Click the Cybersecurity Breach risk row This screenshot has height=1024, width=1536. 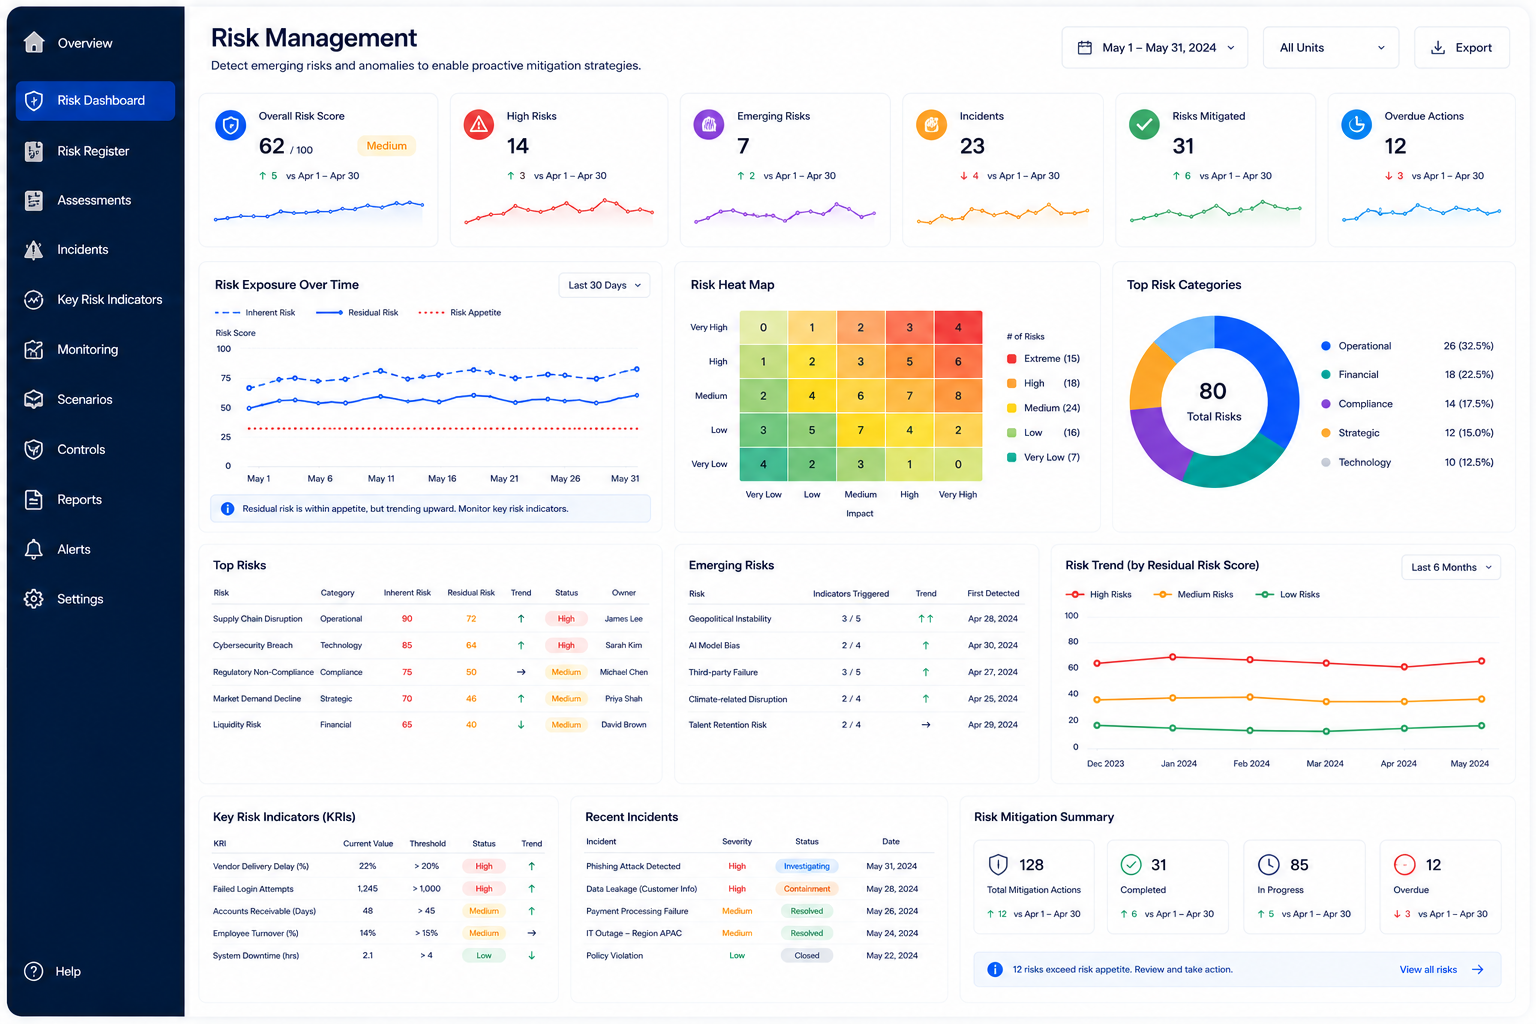[x=430, y=646]
